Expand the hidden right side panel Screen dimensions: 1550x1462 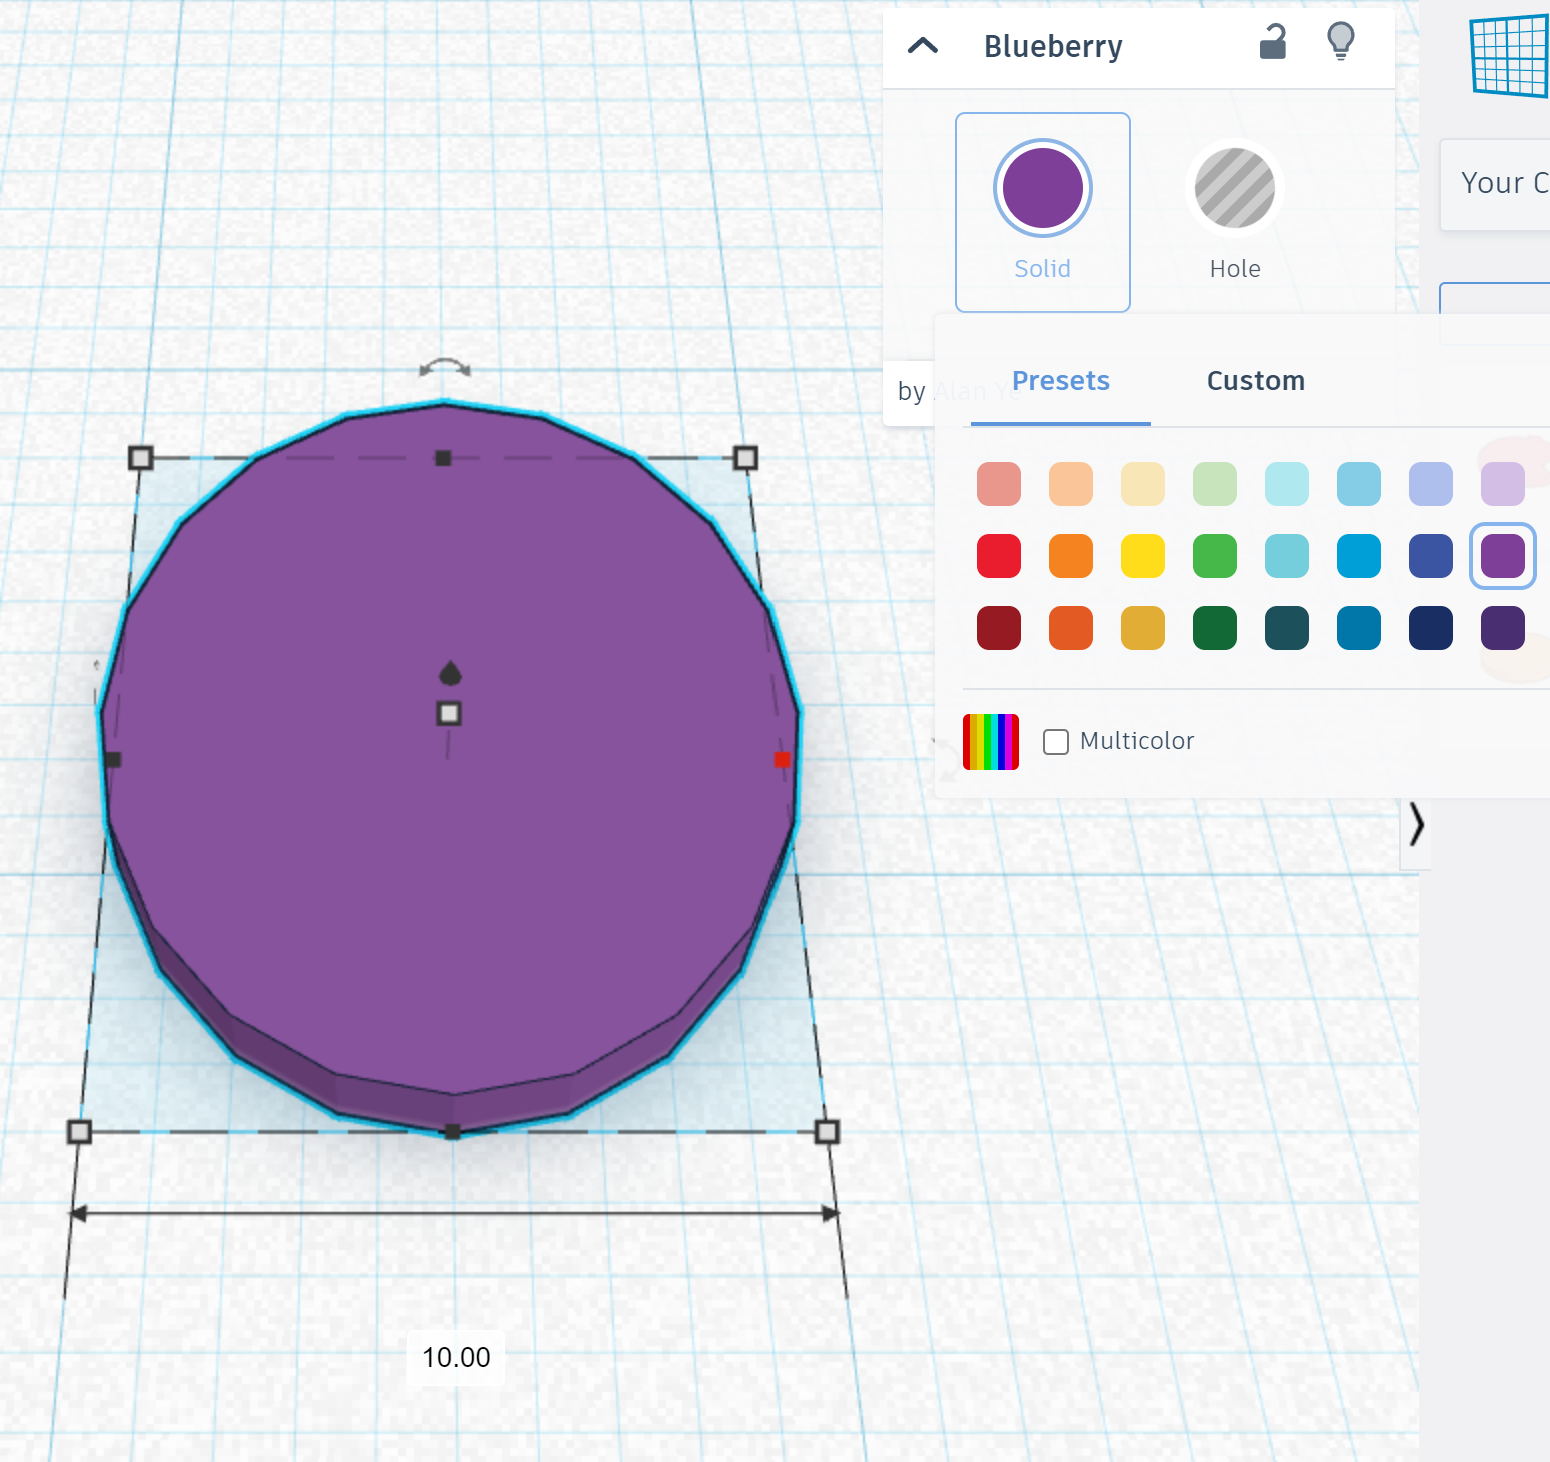[x=1416, y=826]
